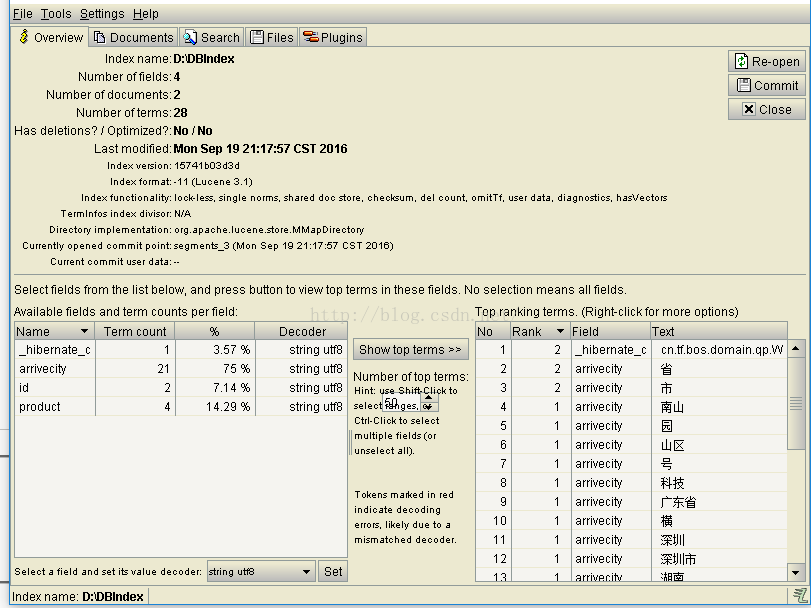811x608 pixels.
Task: Click the Set decoder button
Action: 333,571
